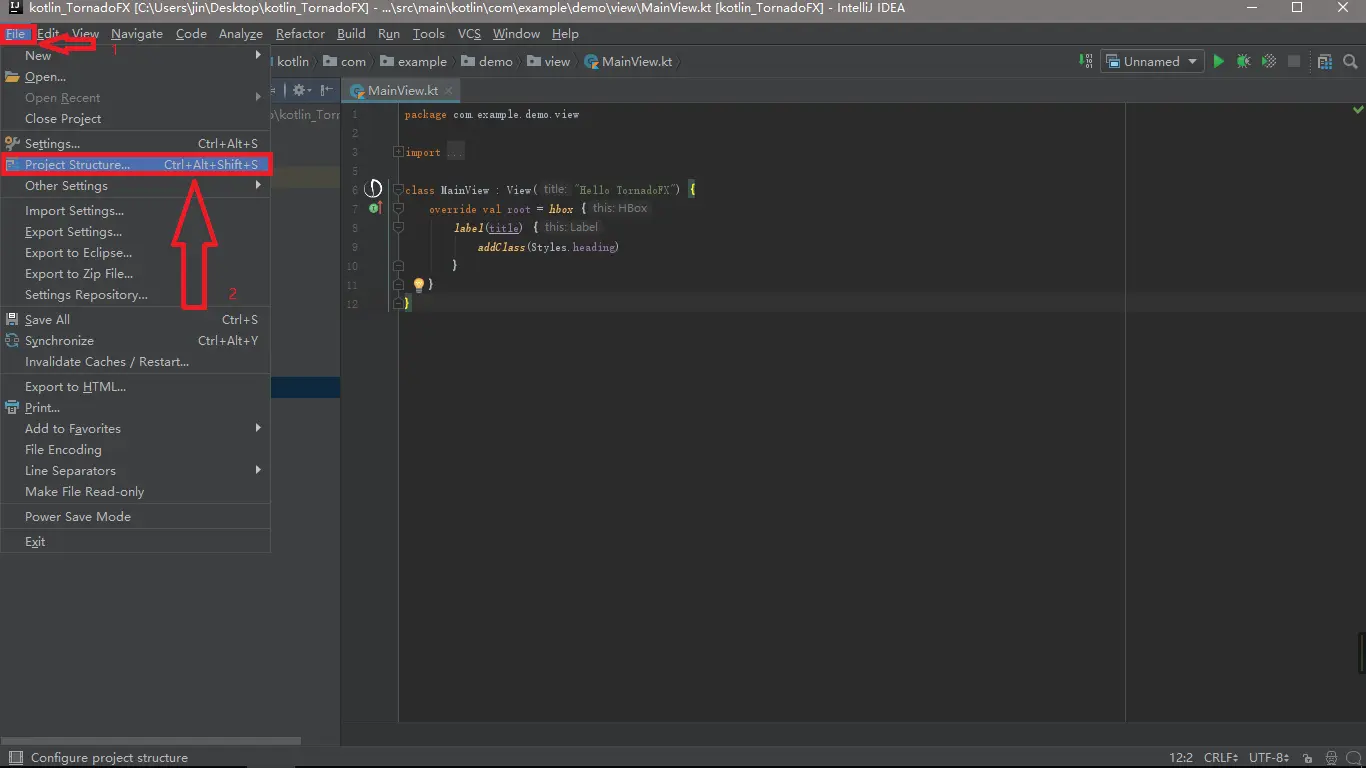The width and height of the screenshot is (1366, 768).
Task: Hide the project panel with collapse icon
Action: click(x=327, y=90)
